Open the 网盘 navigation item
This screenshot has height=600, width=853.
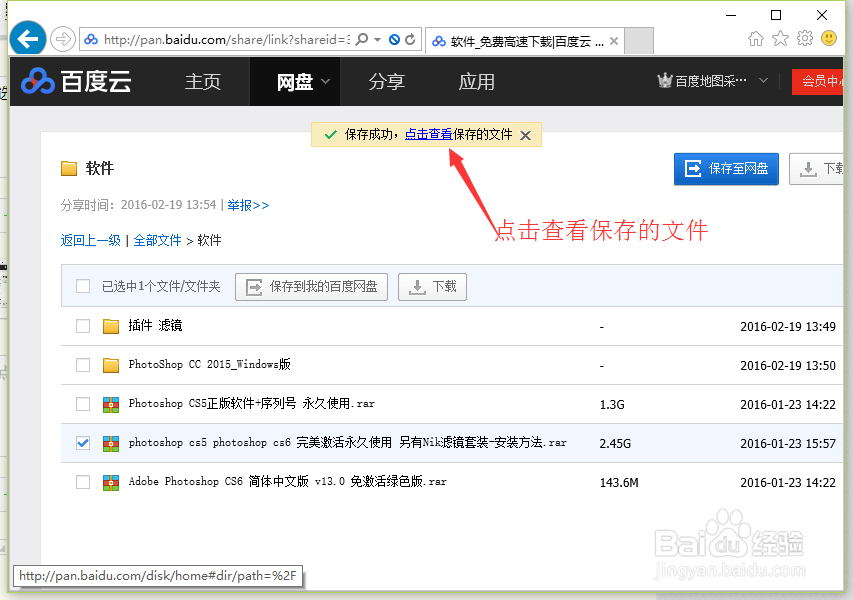(x=295, y=82)
